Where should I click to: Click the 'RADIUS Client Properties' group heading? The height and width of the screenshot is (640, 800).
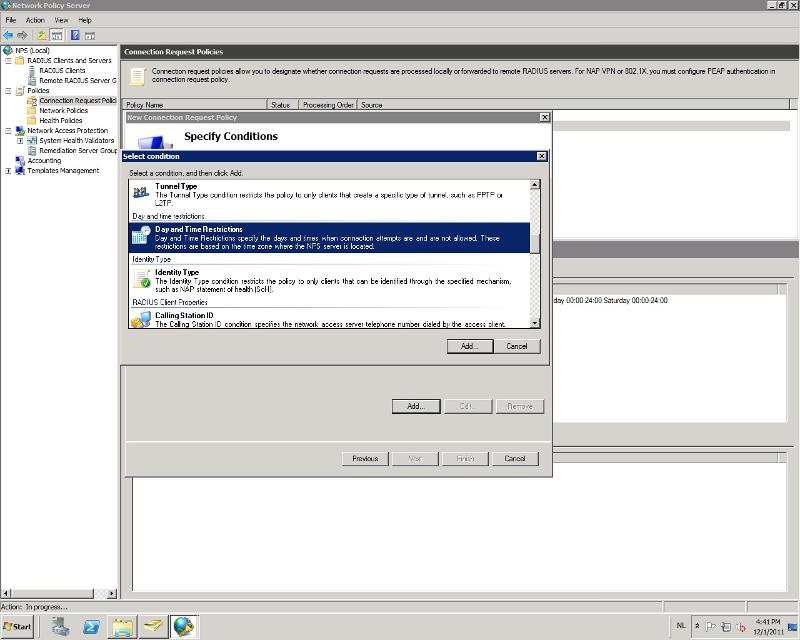(x=170, y=302)
